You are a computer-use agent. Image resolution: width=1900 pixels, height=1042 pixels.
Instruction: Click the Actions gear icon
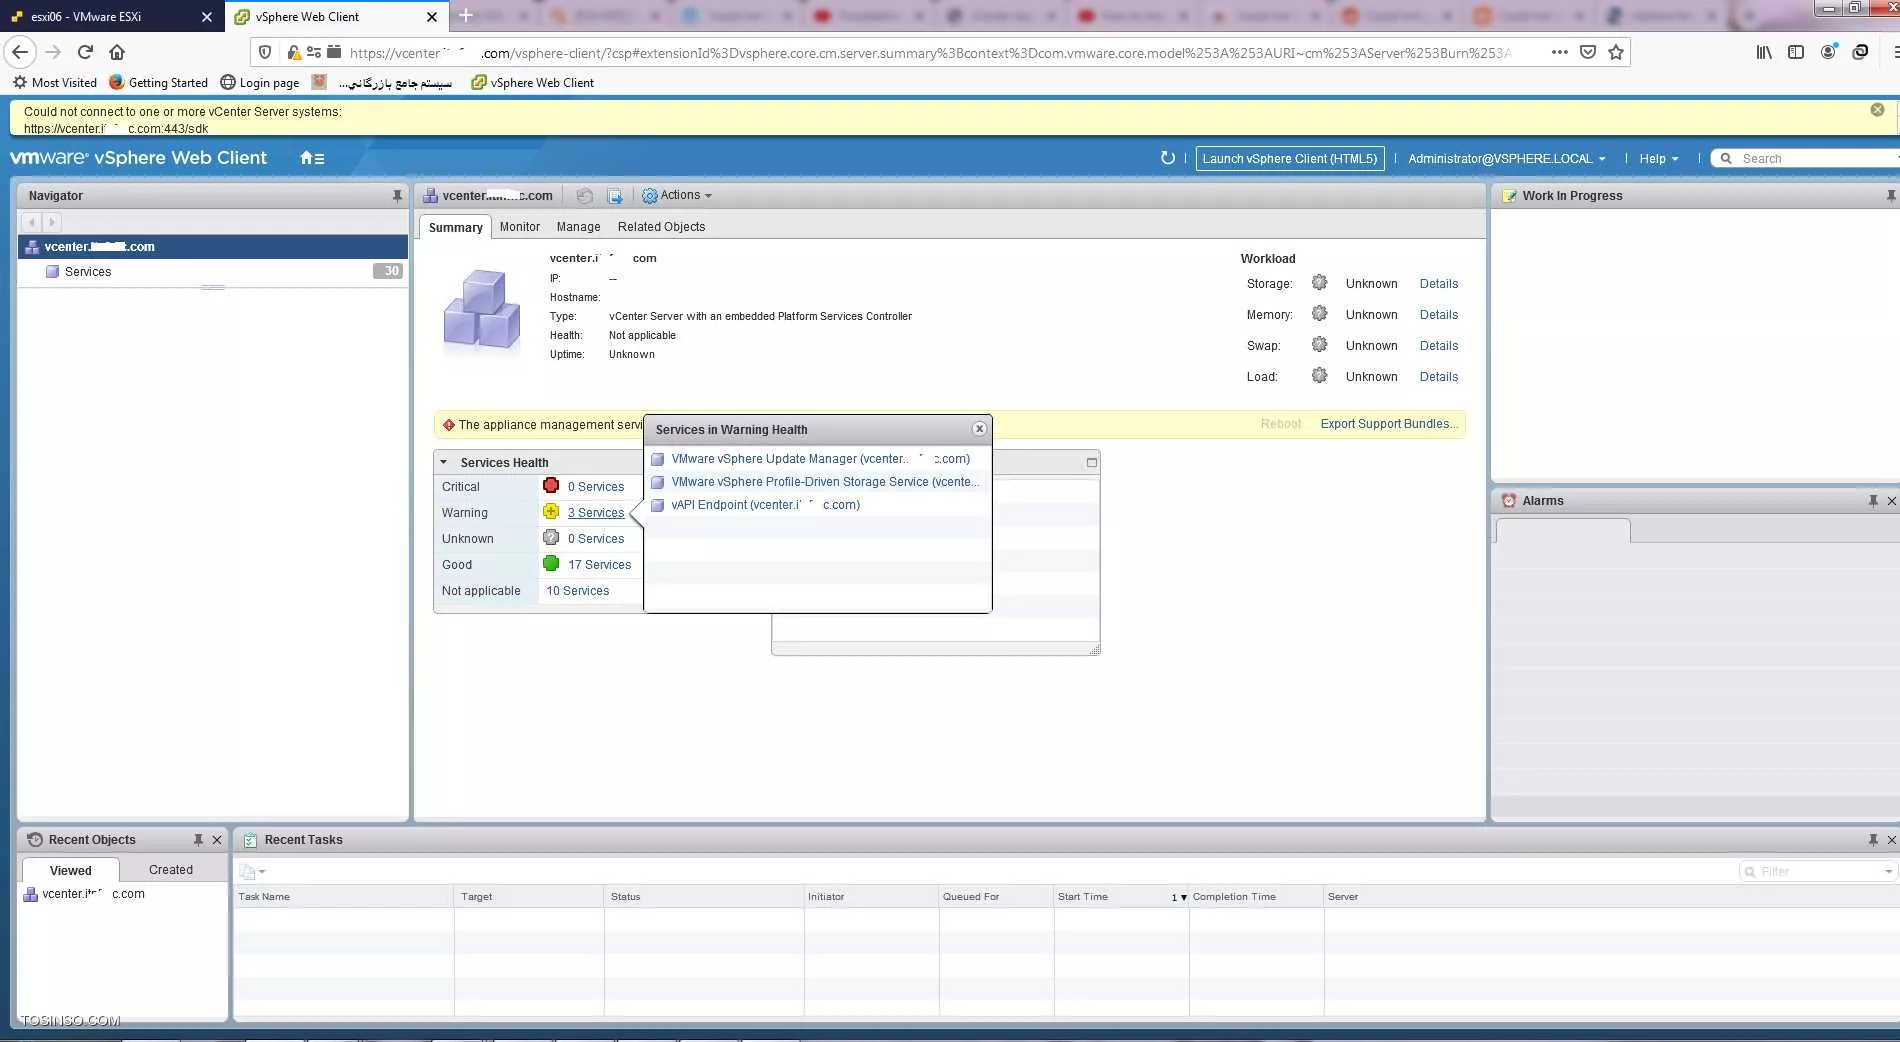coord(649,196)
